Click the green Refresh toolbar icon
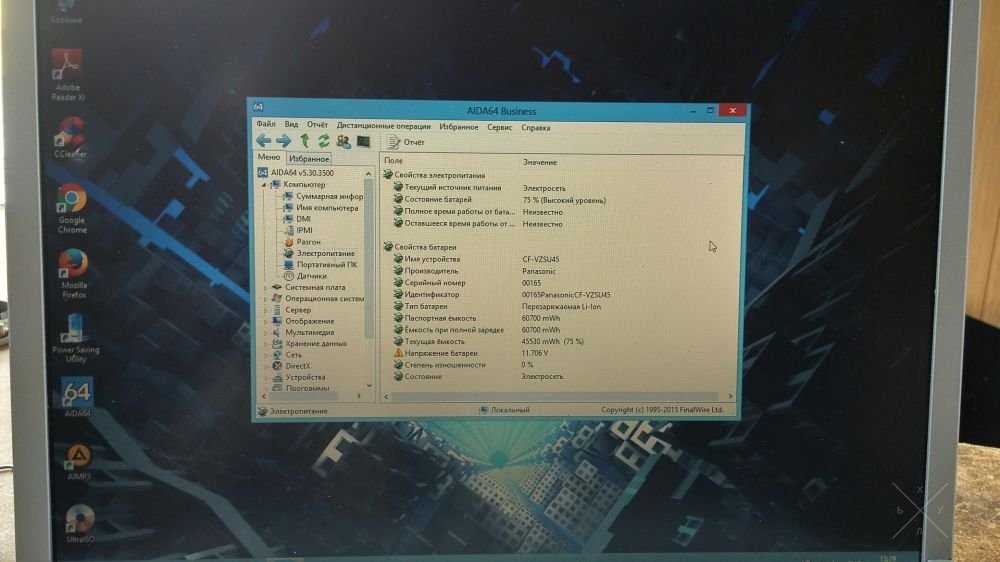1000x562 pixels. [323, 141]
